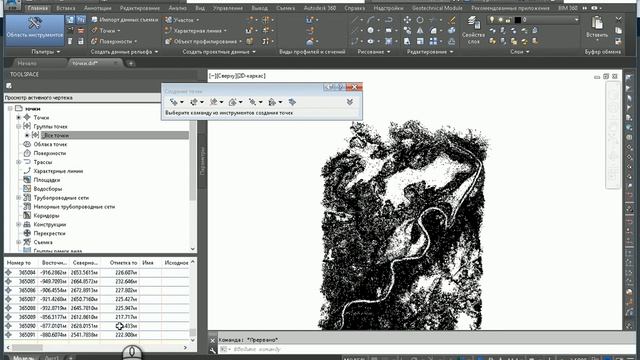Open the Объект профилирования ribbon dropdown

click(x=203, y=41)
